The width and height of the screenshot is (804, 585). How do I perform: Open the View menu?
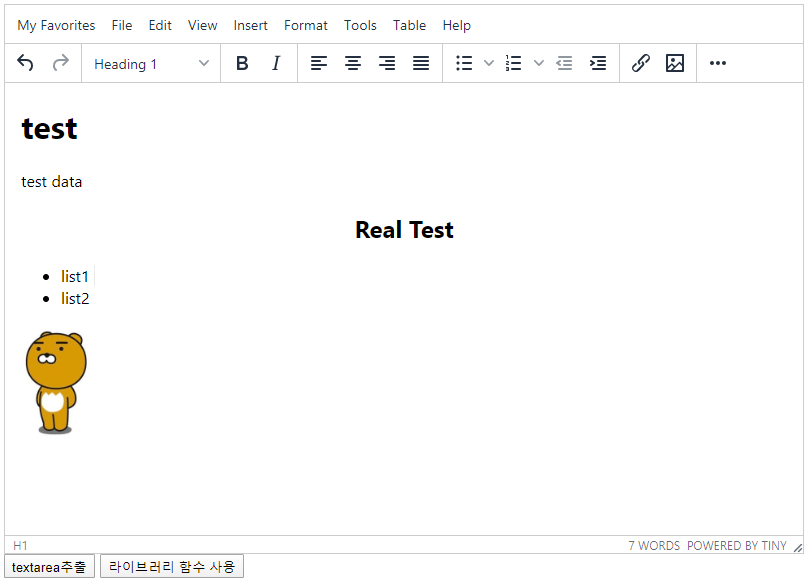tap(202, 25)
